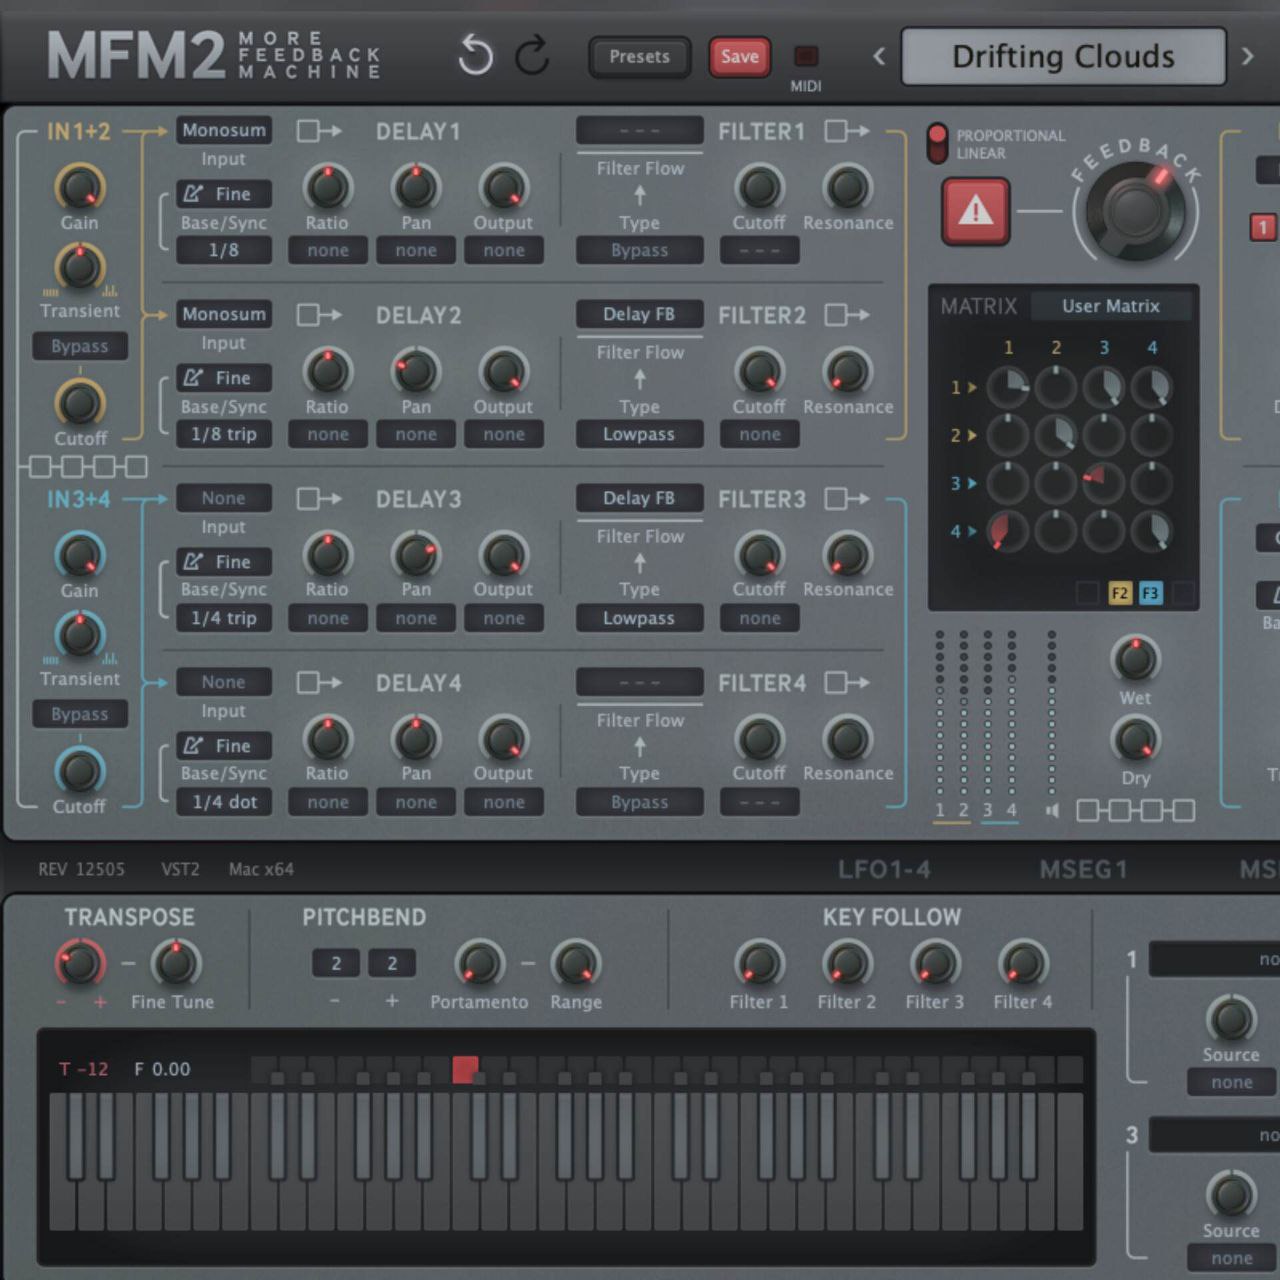Switch to the LFO1-4 tab

[884, 870]
